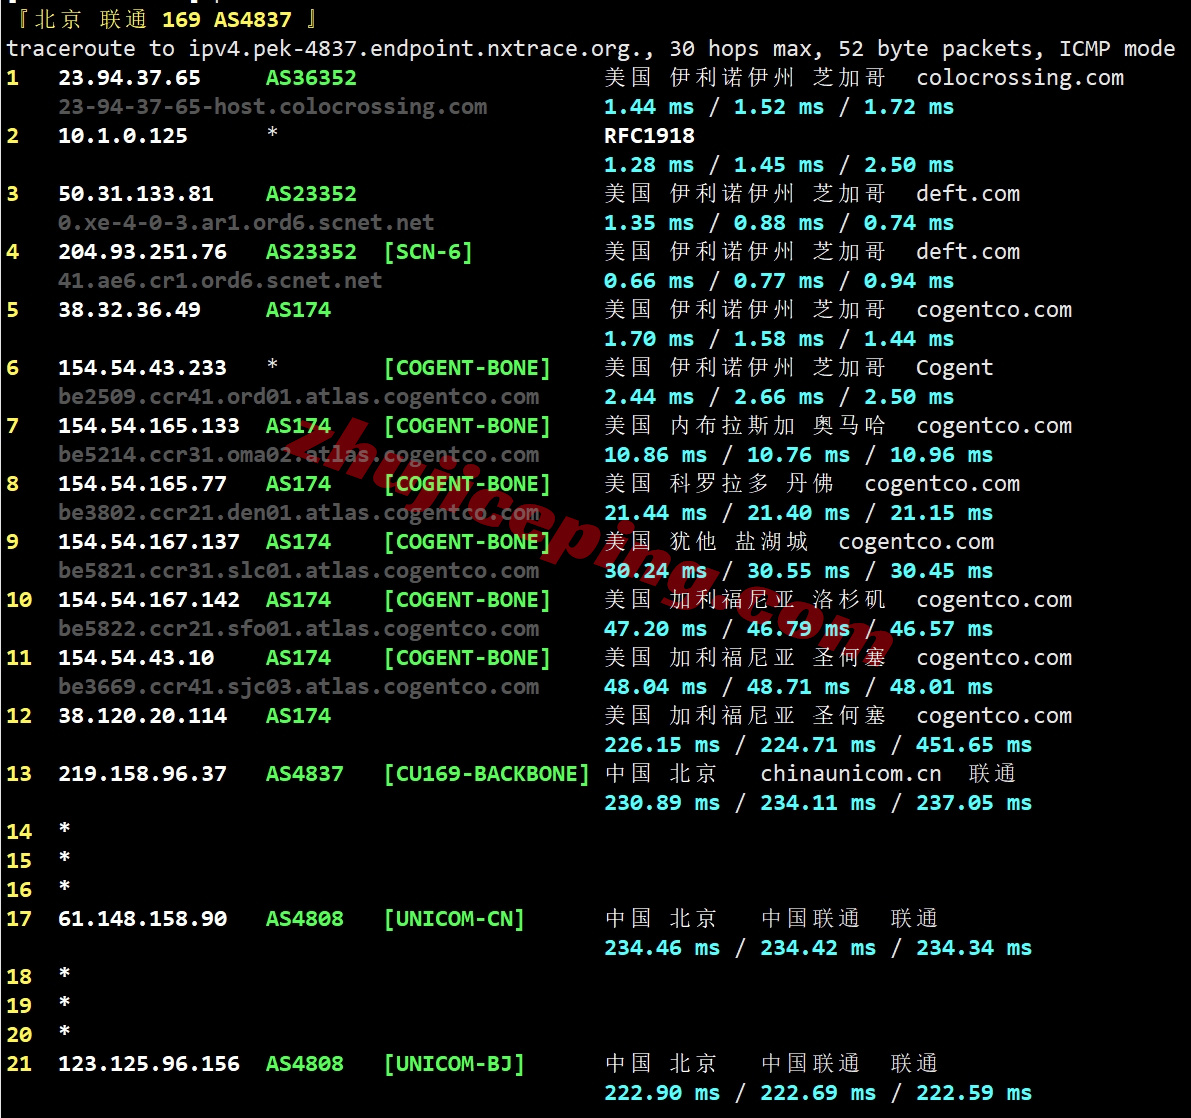Select the 234.46 ms latency value
Viewport: 1191px width, 1118px height.
[x=662, y=949]
